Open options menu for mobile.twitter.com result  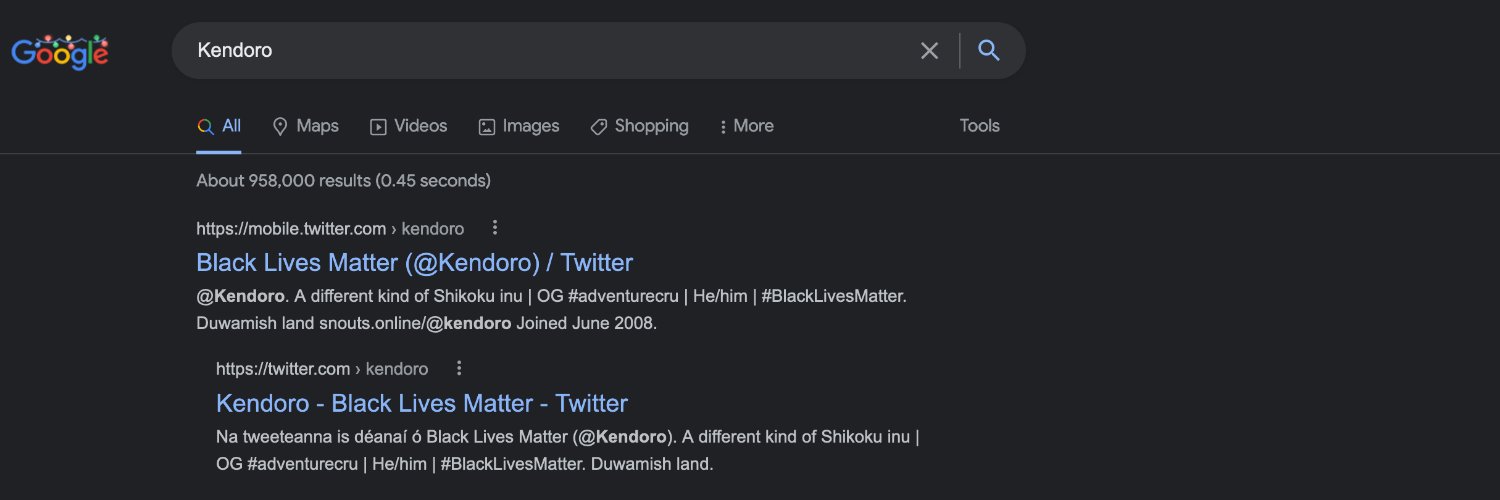(494, 228)
